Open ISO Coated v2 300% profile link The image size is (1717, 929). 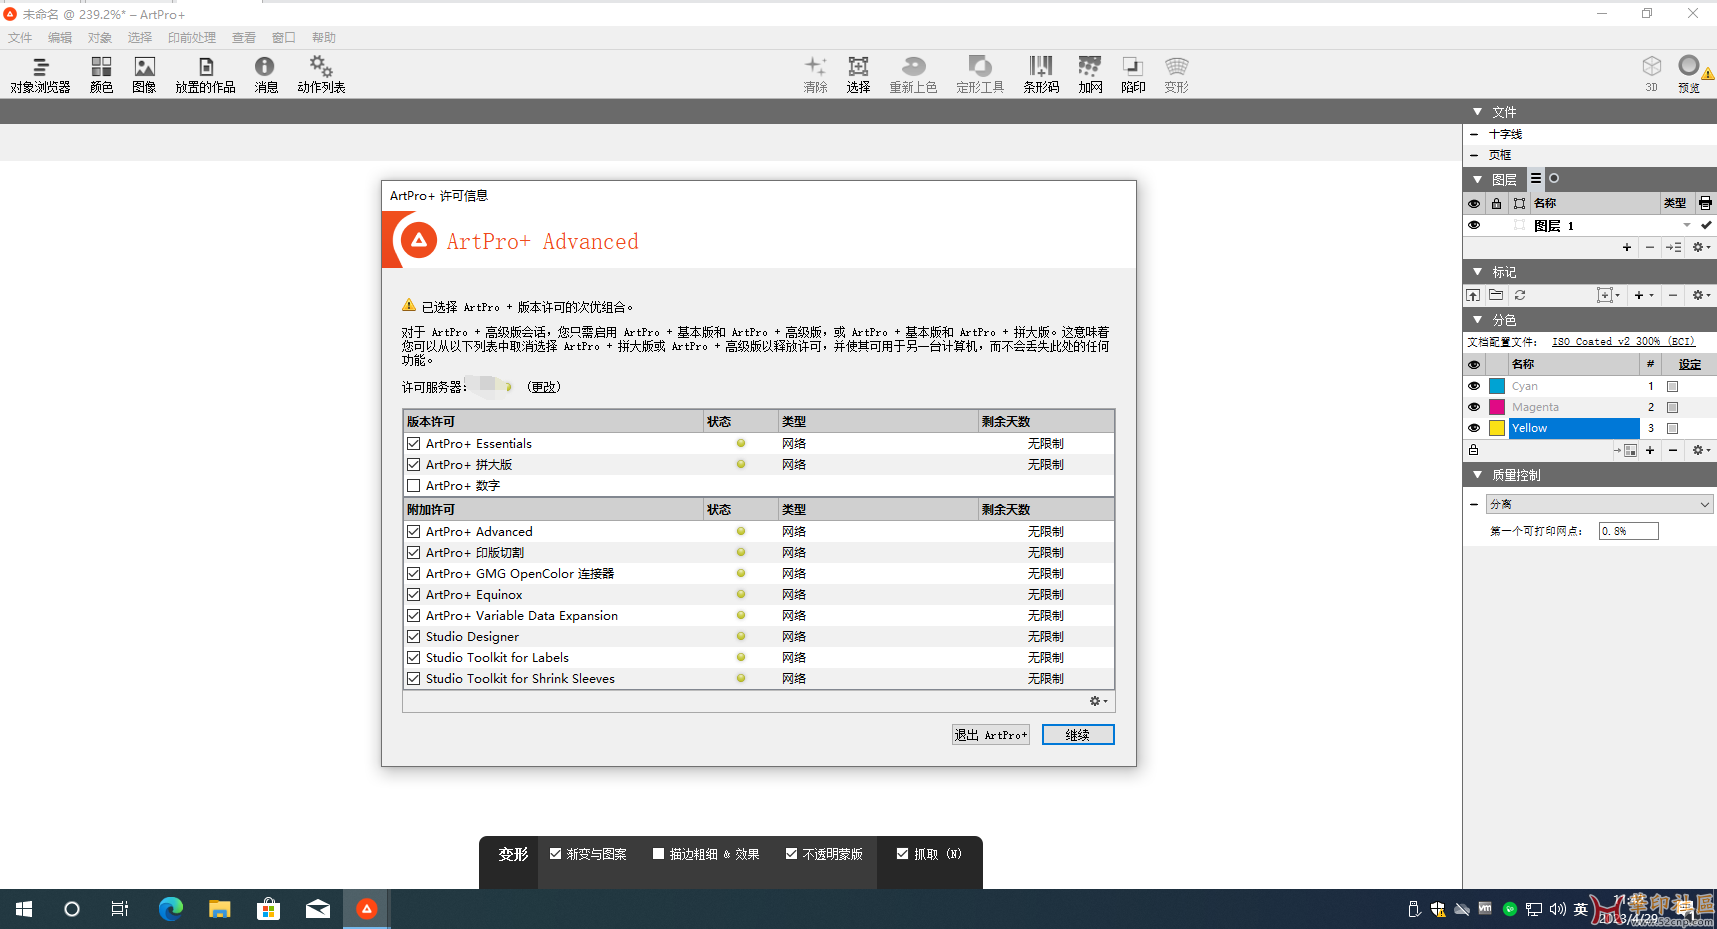(1623, 342)
